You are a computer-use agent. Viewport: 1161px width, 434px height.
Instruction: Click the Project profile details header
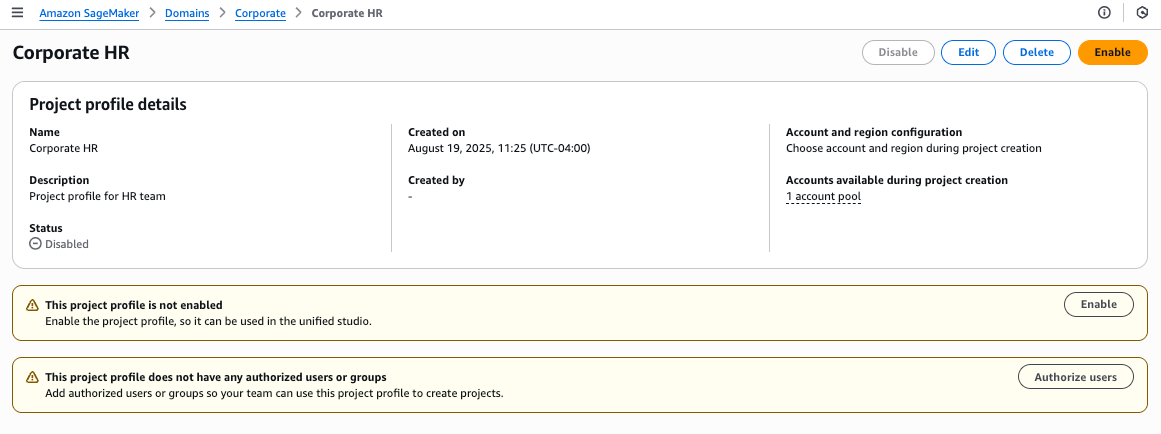click(x=108, y=104)
